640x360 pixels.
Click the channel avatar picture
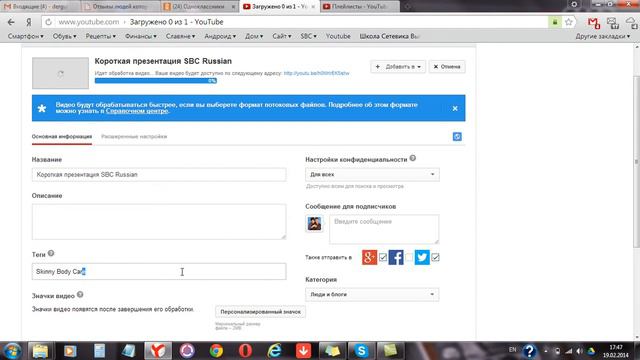pyautogui.click(x=314, y=223)
